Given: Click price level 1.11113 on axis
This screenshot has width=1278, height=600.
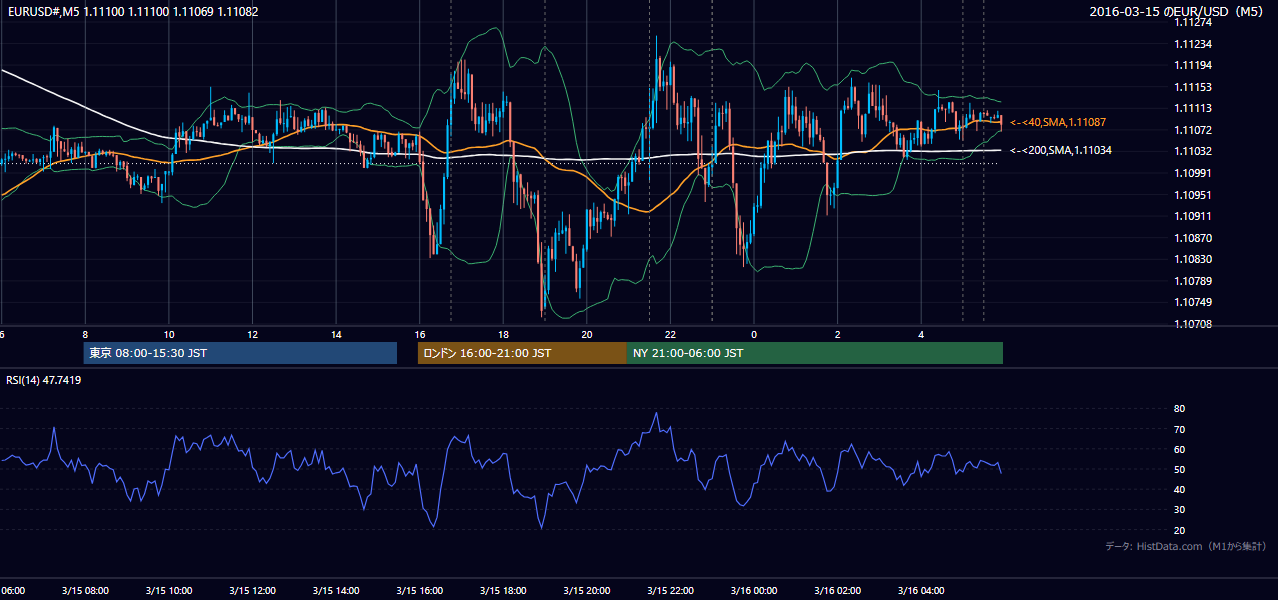Looking at the screenshot, I should tap(1193, 108).
